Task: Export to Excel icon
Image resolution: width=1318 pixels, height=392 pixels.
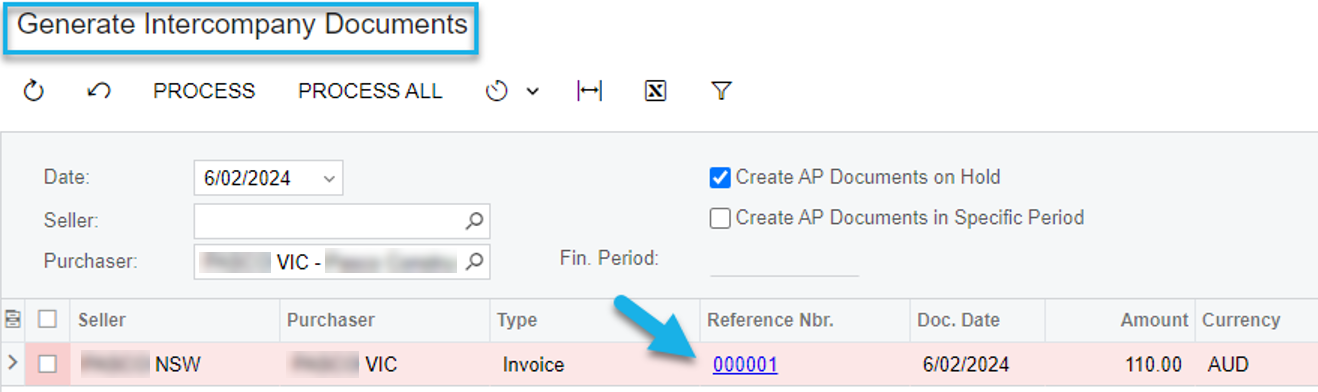Action: point(655,91)
